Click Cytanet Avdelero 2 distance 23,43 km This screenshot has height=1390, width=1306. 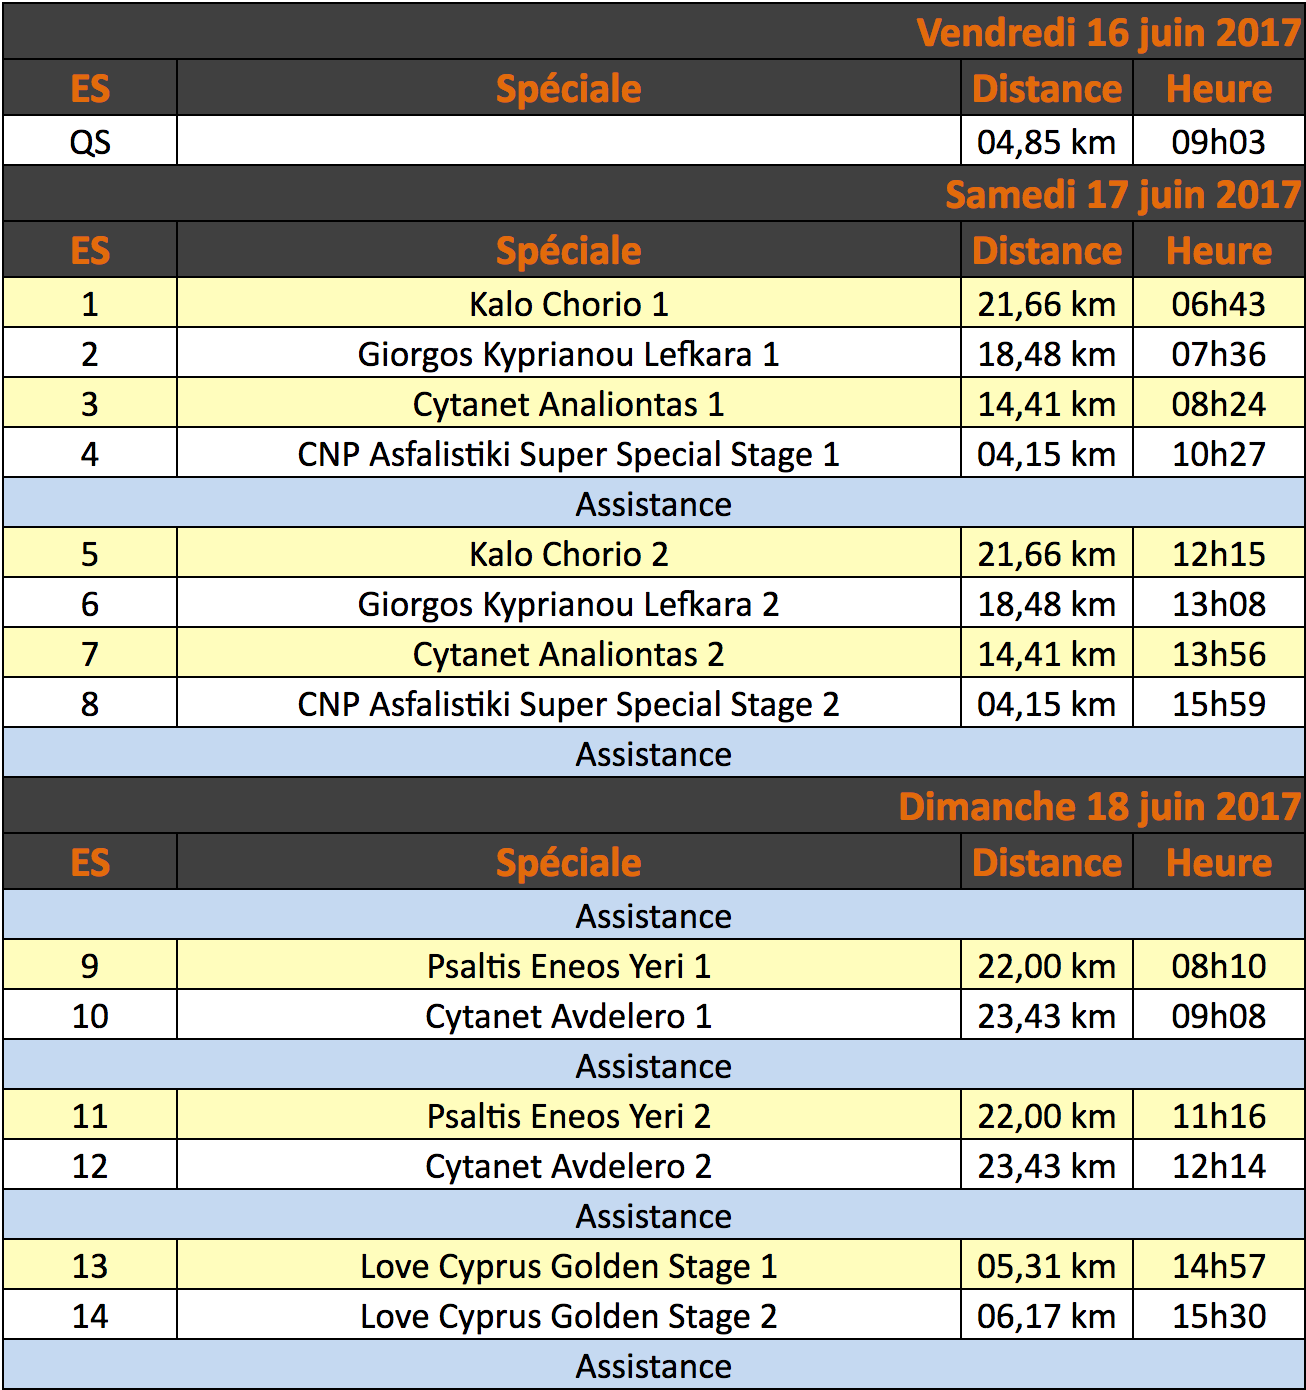[x=1046, y=1165]
